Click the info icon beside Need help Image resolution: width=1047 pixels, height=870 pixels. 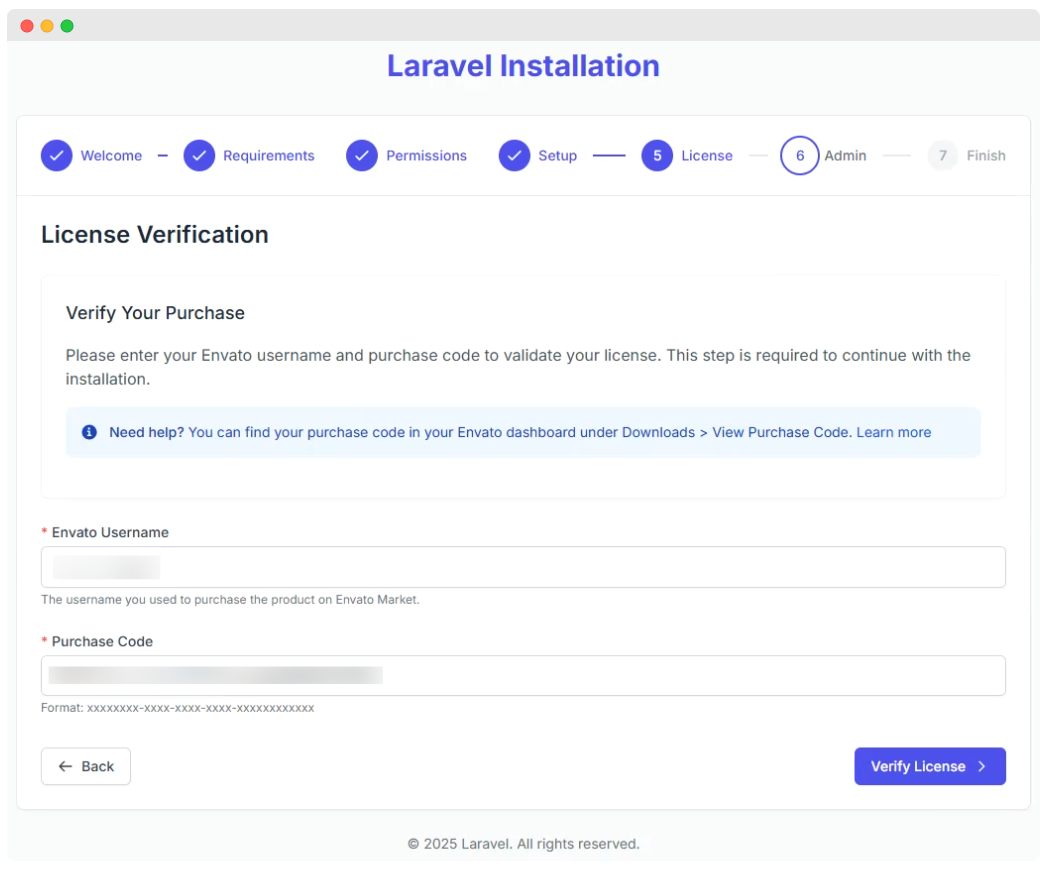click(89, 432)
